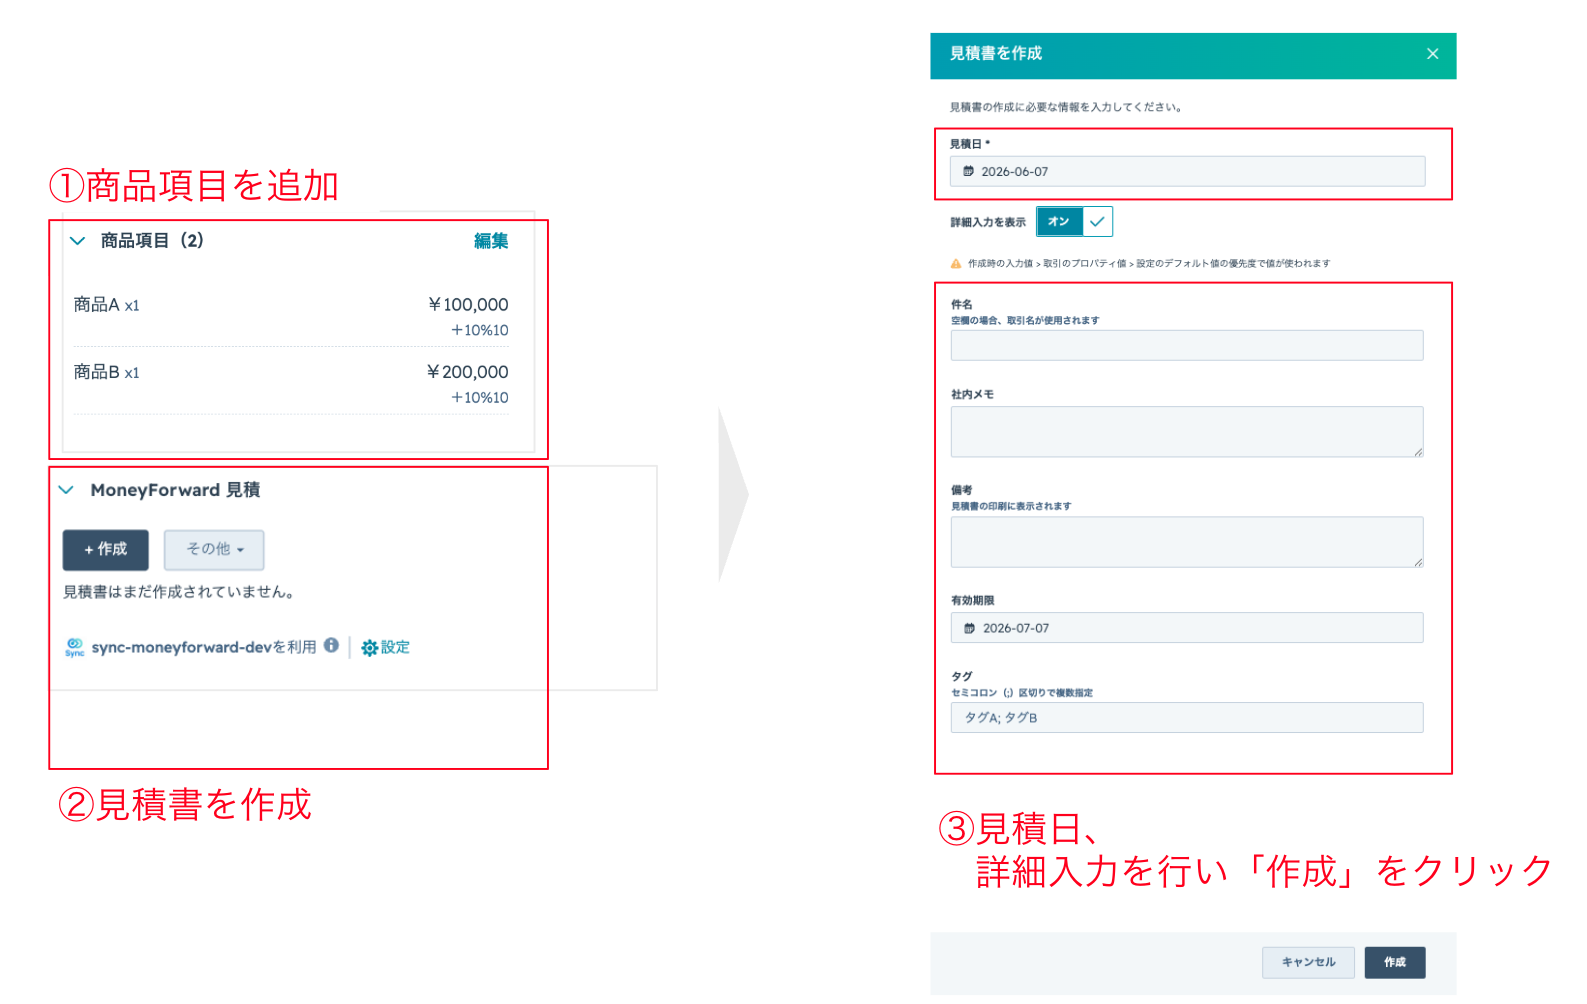Screen dimensions: 1587x1004
Task: Close the 見積書を作成 dialog with X
Action: coord(1433,54)
